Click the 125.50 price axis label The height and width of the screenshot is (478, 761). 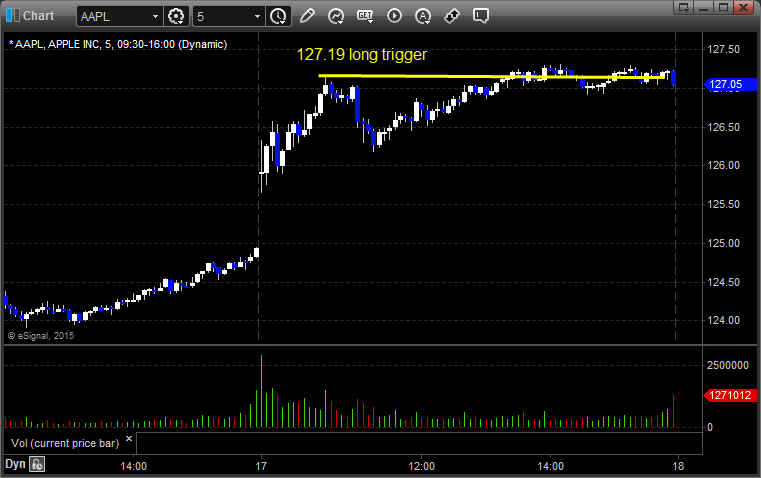pyautogui.click(x=723, y=204)
